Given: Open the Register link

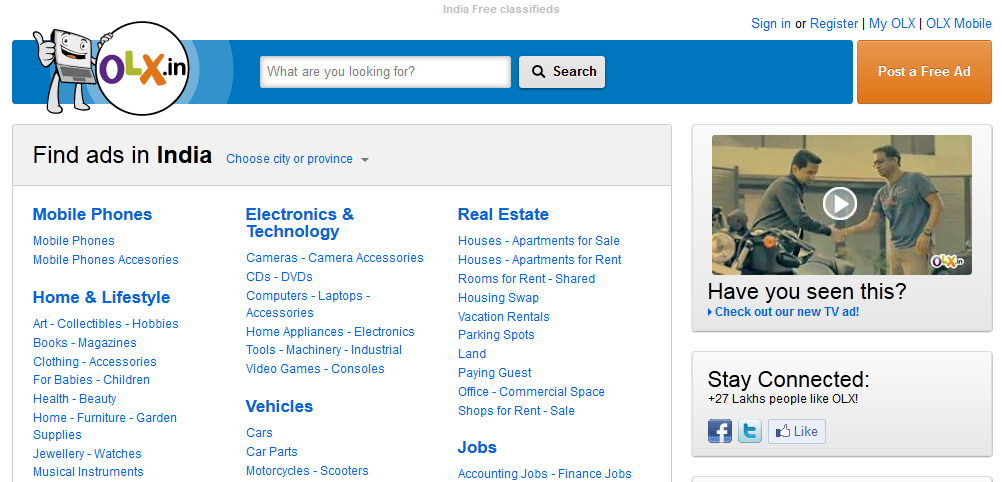Looking at the screenshot, I should (834, 24).
